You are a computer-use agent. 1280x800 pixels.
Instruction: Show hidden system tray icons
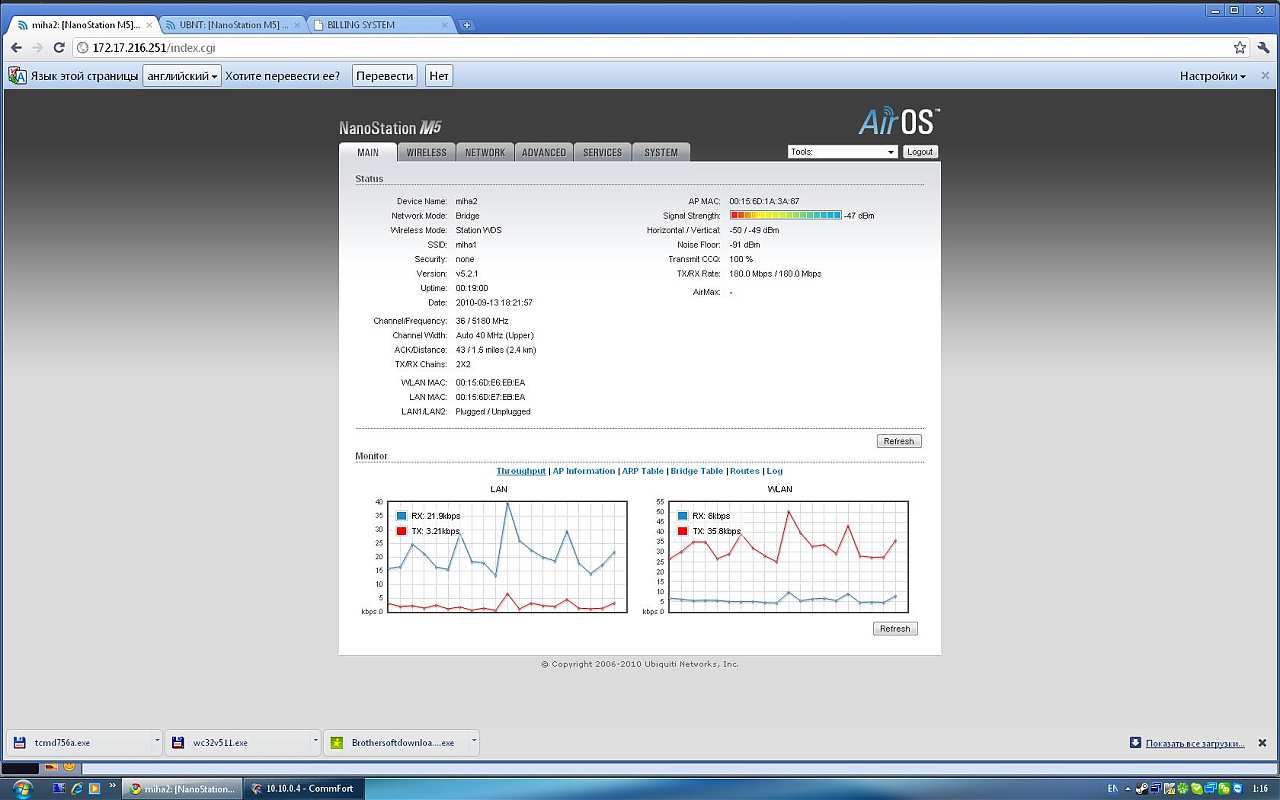tap(1126, 789)
